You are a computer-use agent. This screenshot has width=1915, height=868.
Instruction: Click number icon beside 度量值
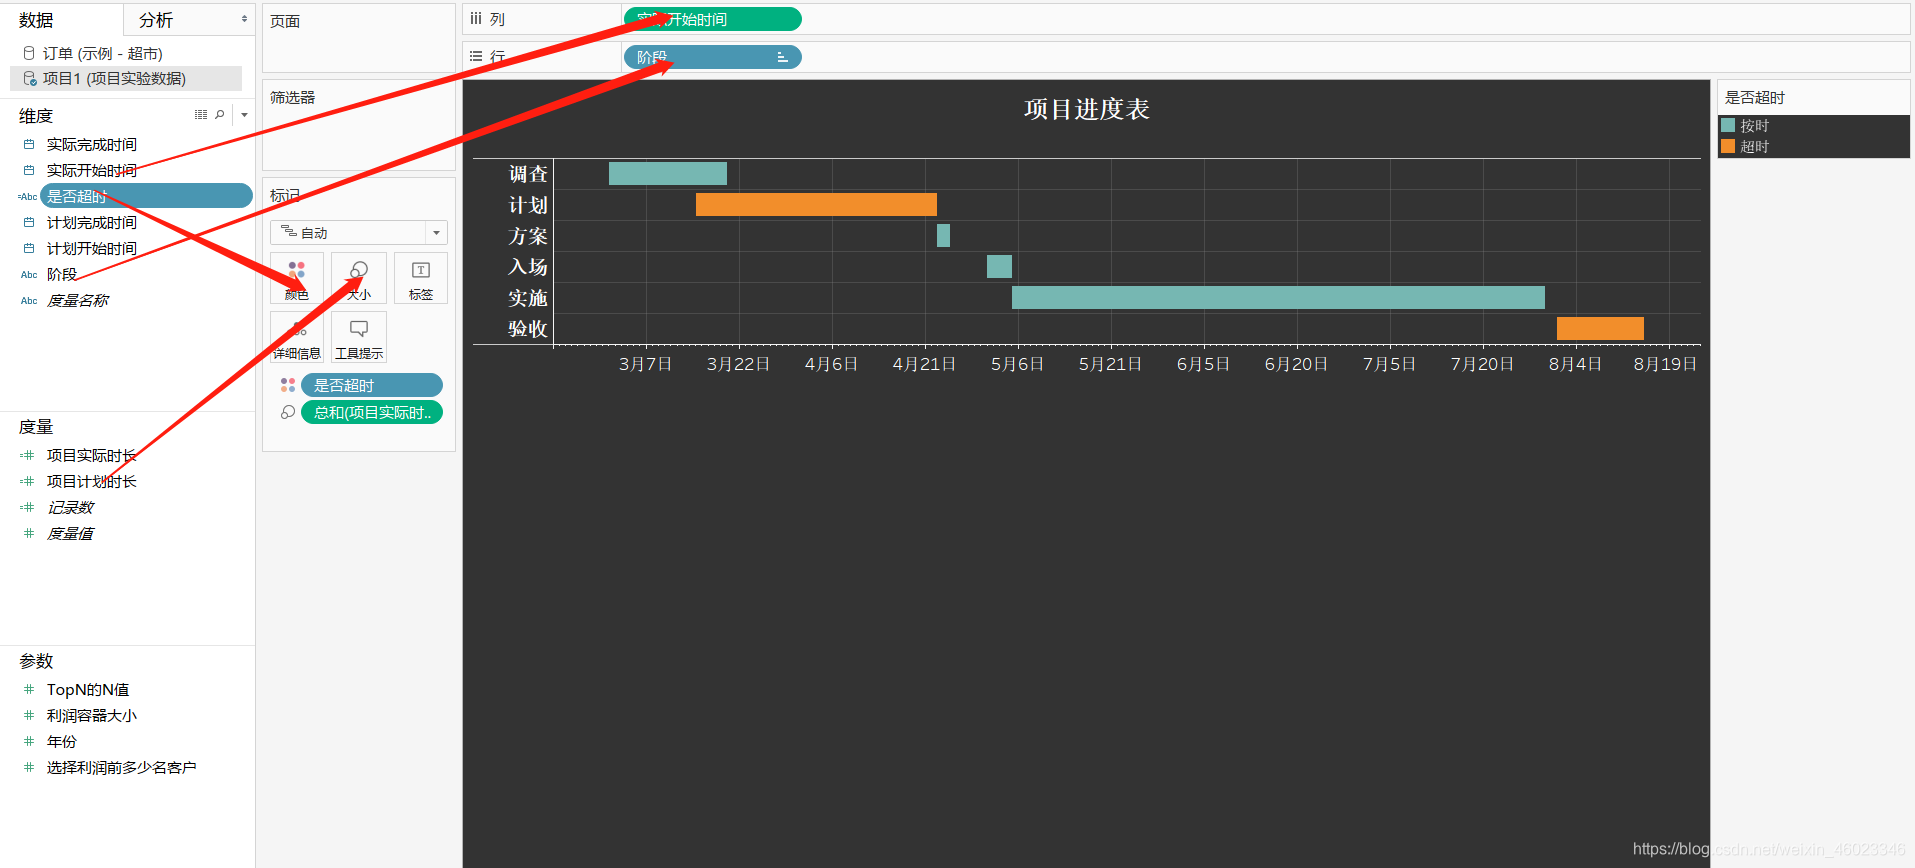pyautogui.click(x=29, y=534)
